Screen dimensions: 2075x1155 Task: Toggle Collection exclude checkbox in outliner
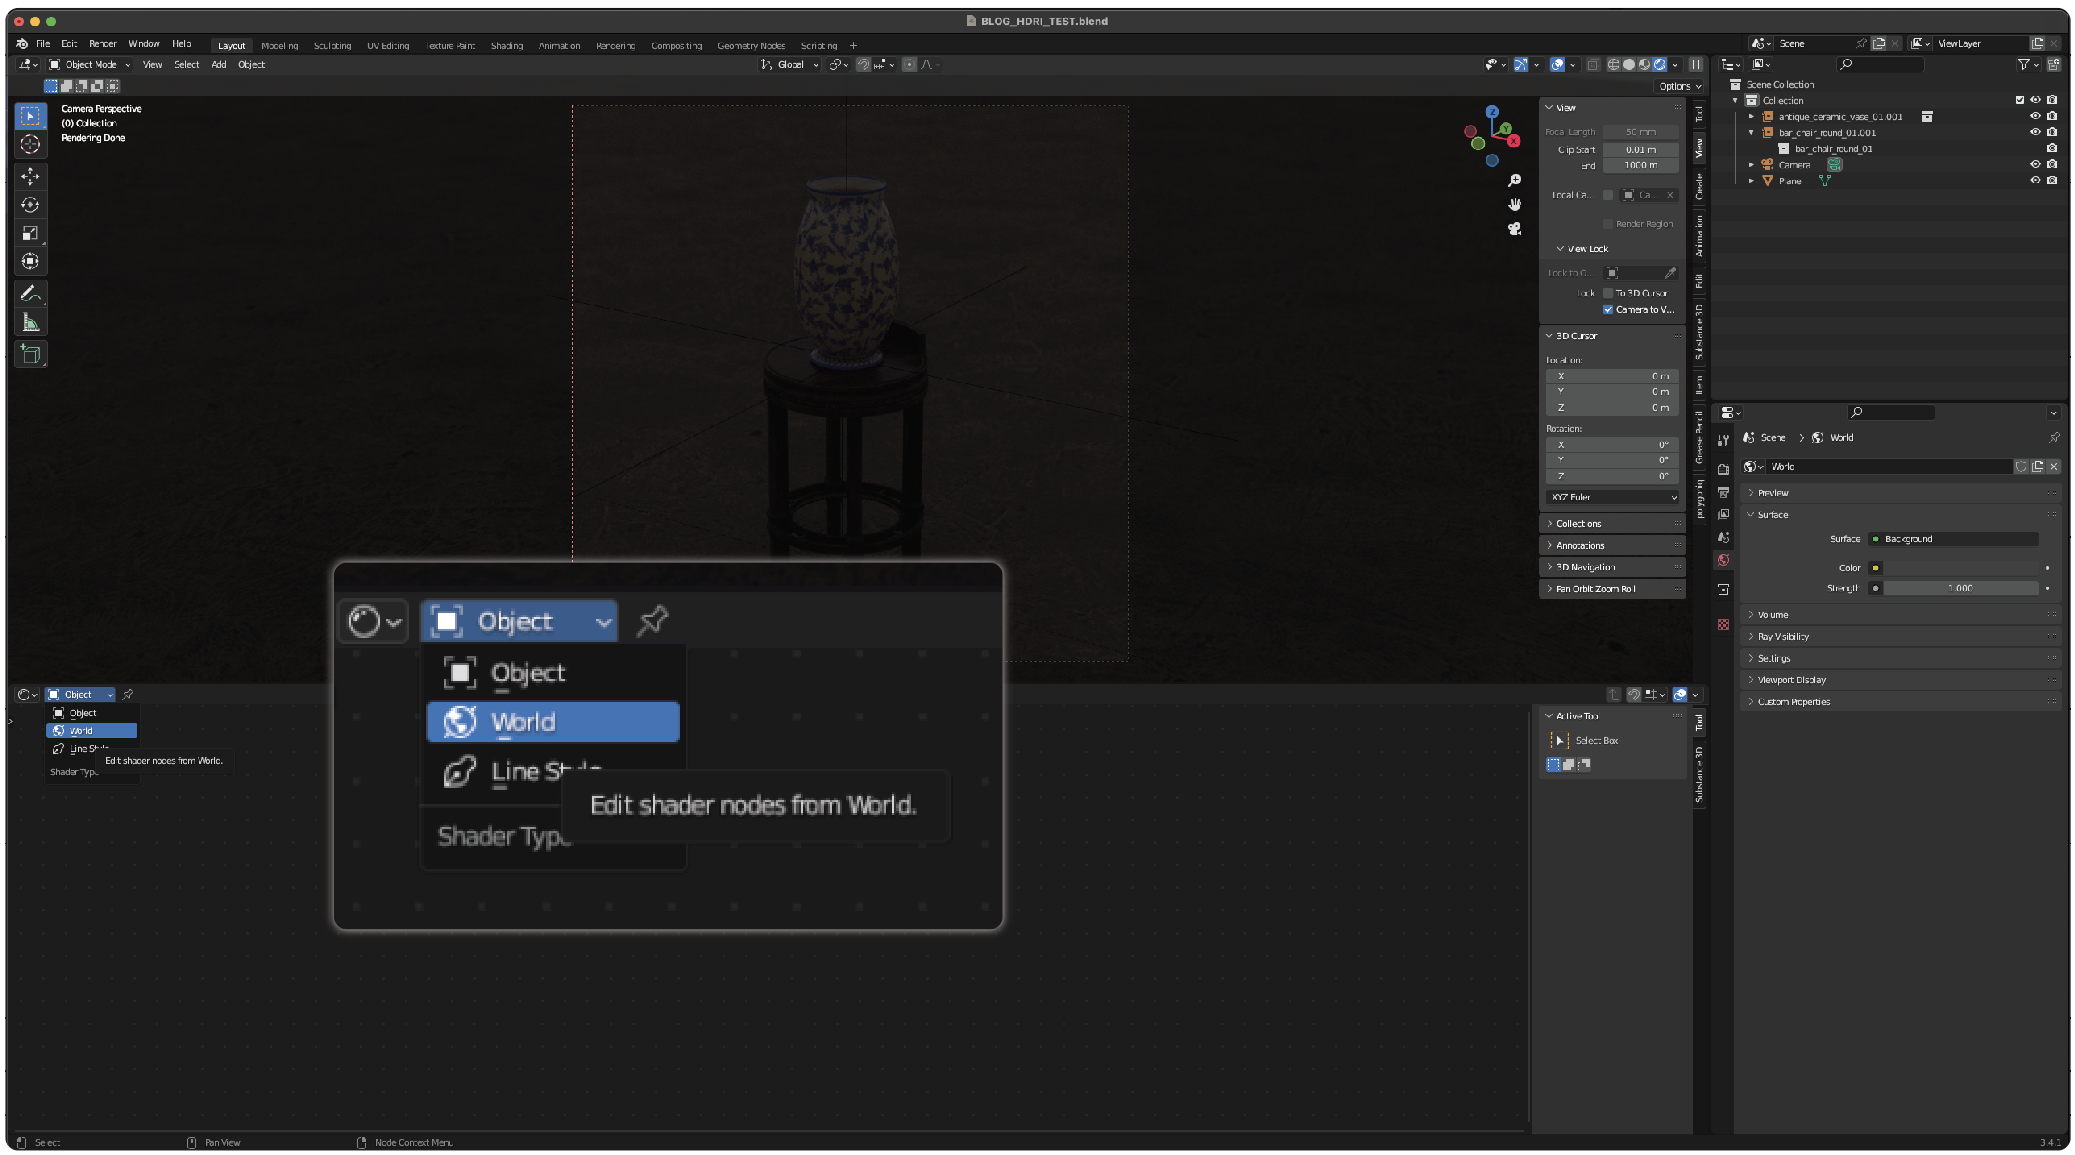click(2019, 101)
